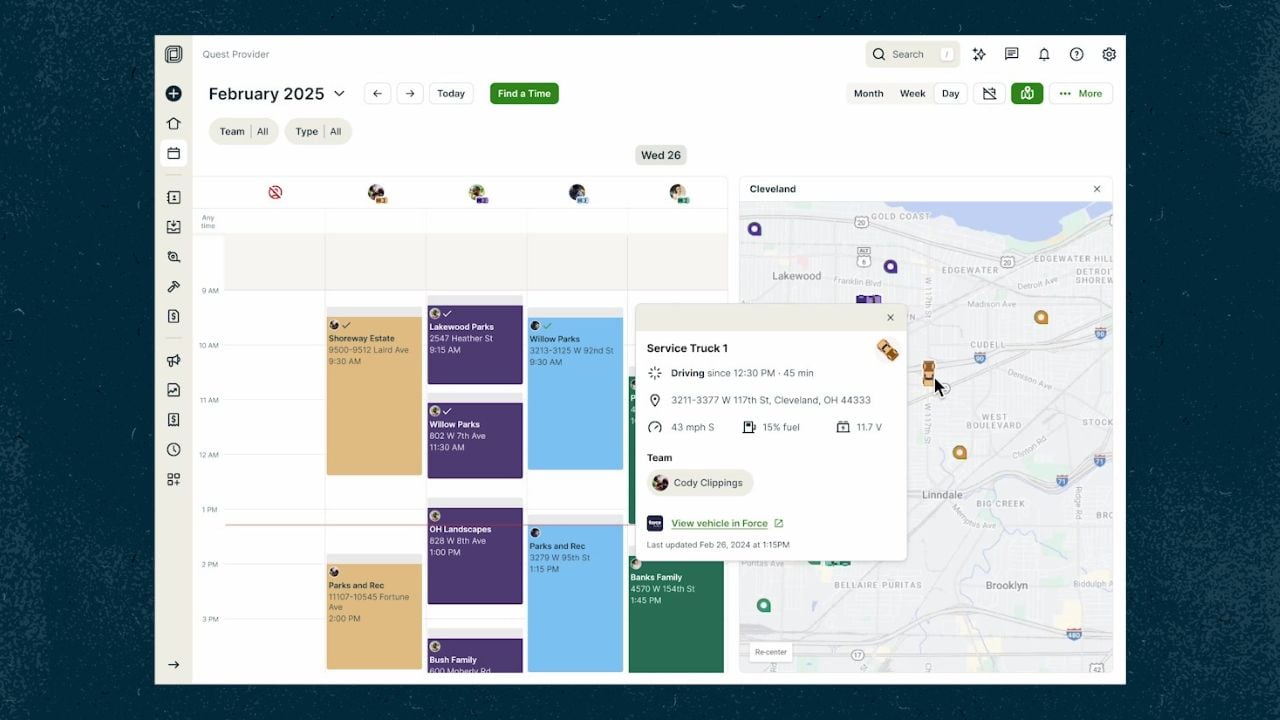Open Willow Parks 11:30 AM purple visit
Viewport: 1280px width, 720px height.
475,440
